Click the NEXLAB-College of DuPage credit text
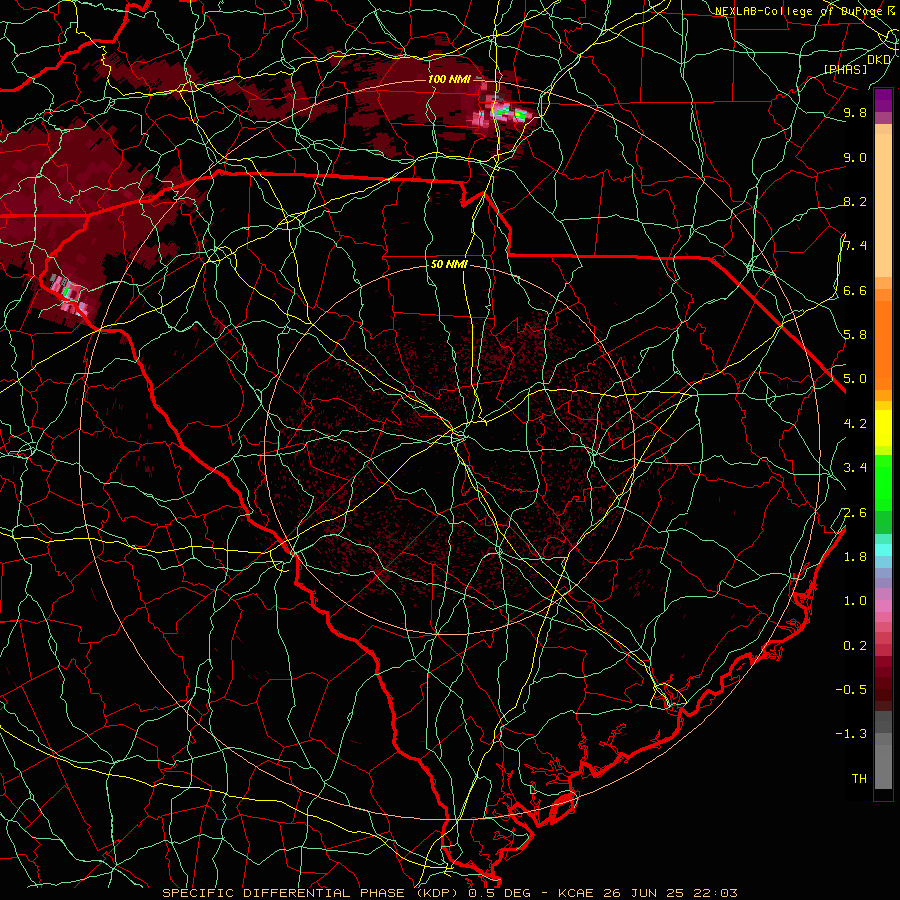The width and height of the screenshot is (900, 900). [x=798, y=11]
